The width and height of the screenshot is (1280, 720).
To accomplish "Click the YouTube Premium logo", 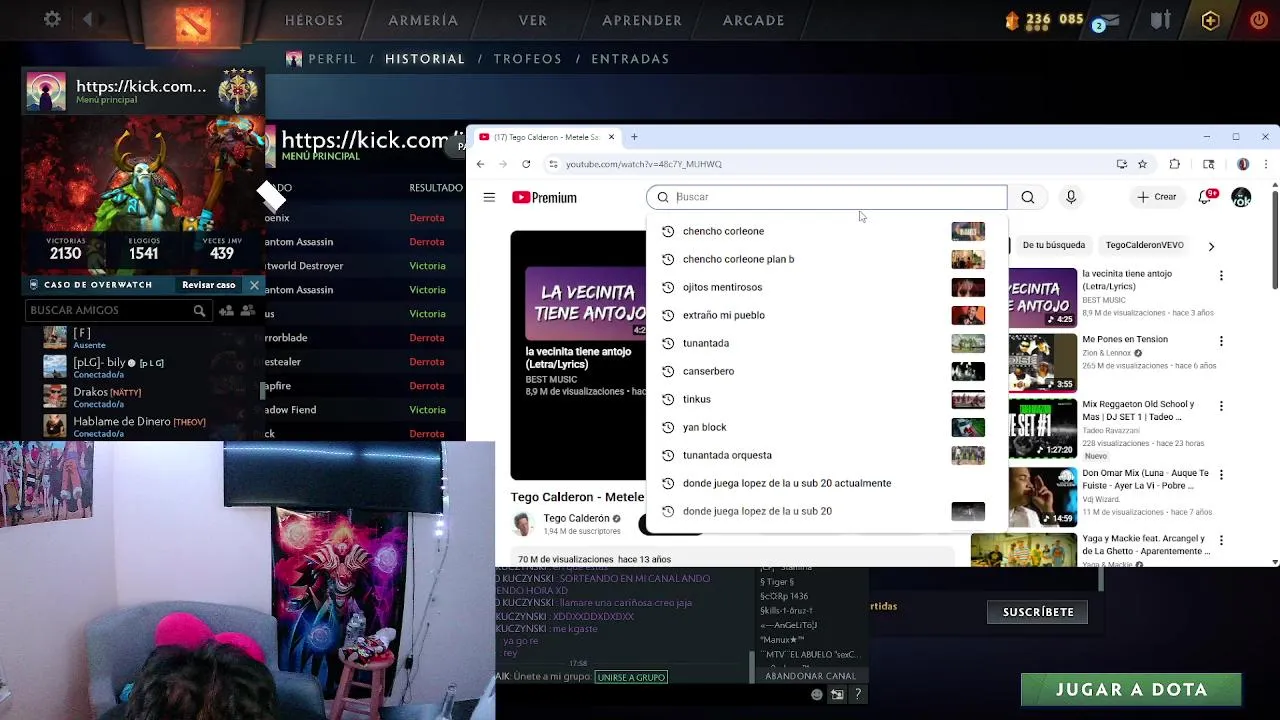I will (x=544, y=198).
